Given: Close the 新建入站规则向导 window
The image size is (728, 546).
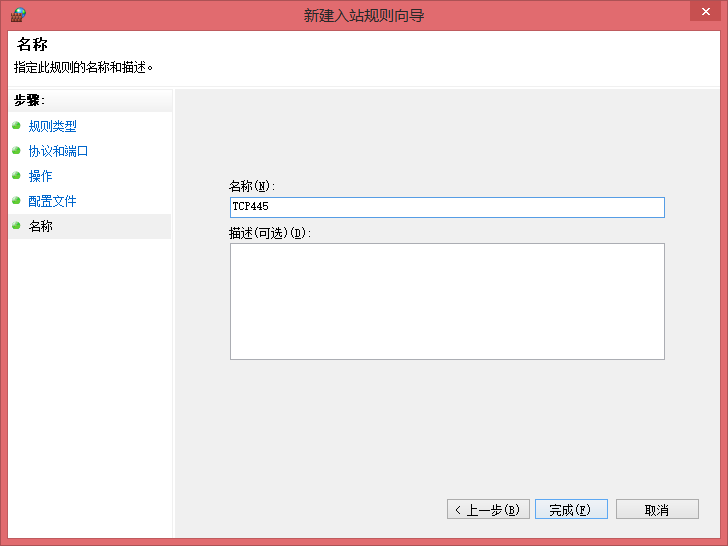Looking at the screenshot, I should tap(705, 11).
